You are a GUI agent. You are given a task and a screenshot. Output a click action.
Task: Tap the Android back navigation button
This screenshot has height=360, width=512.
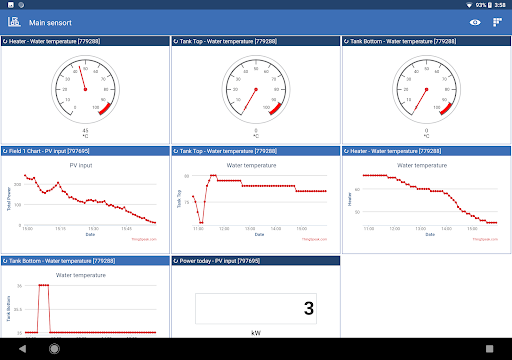[x=23, y=349]
